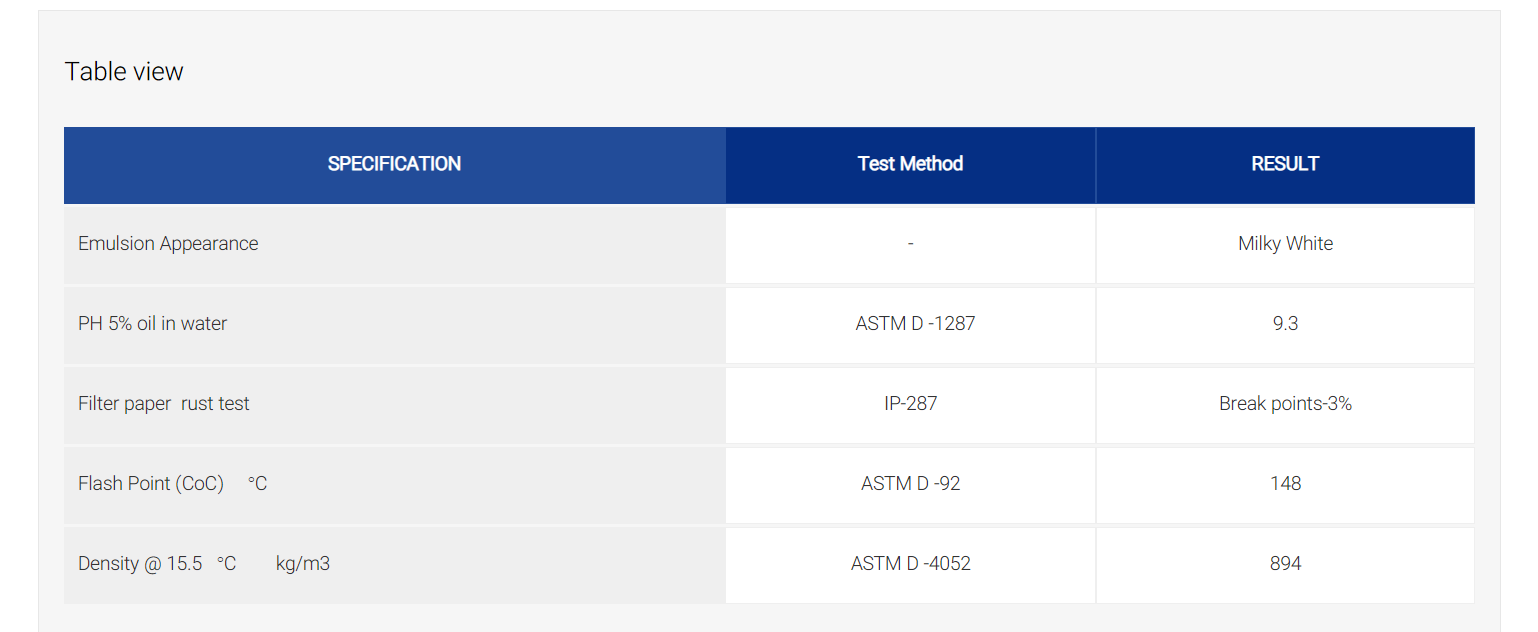The image size is (1538, 632).
Task: Select the 894 density result value
Action: [x=1285, y=564]
